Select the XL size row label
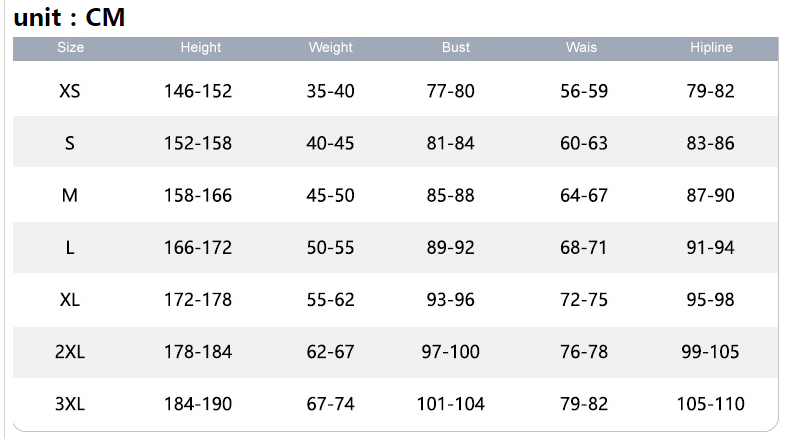794x439 pixels. 70,299
